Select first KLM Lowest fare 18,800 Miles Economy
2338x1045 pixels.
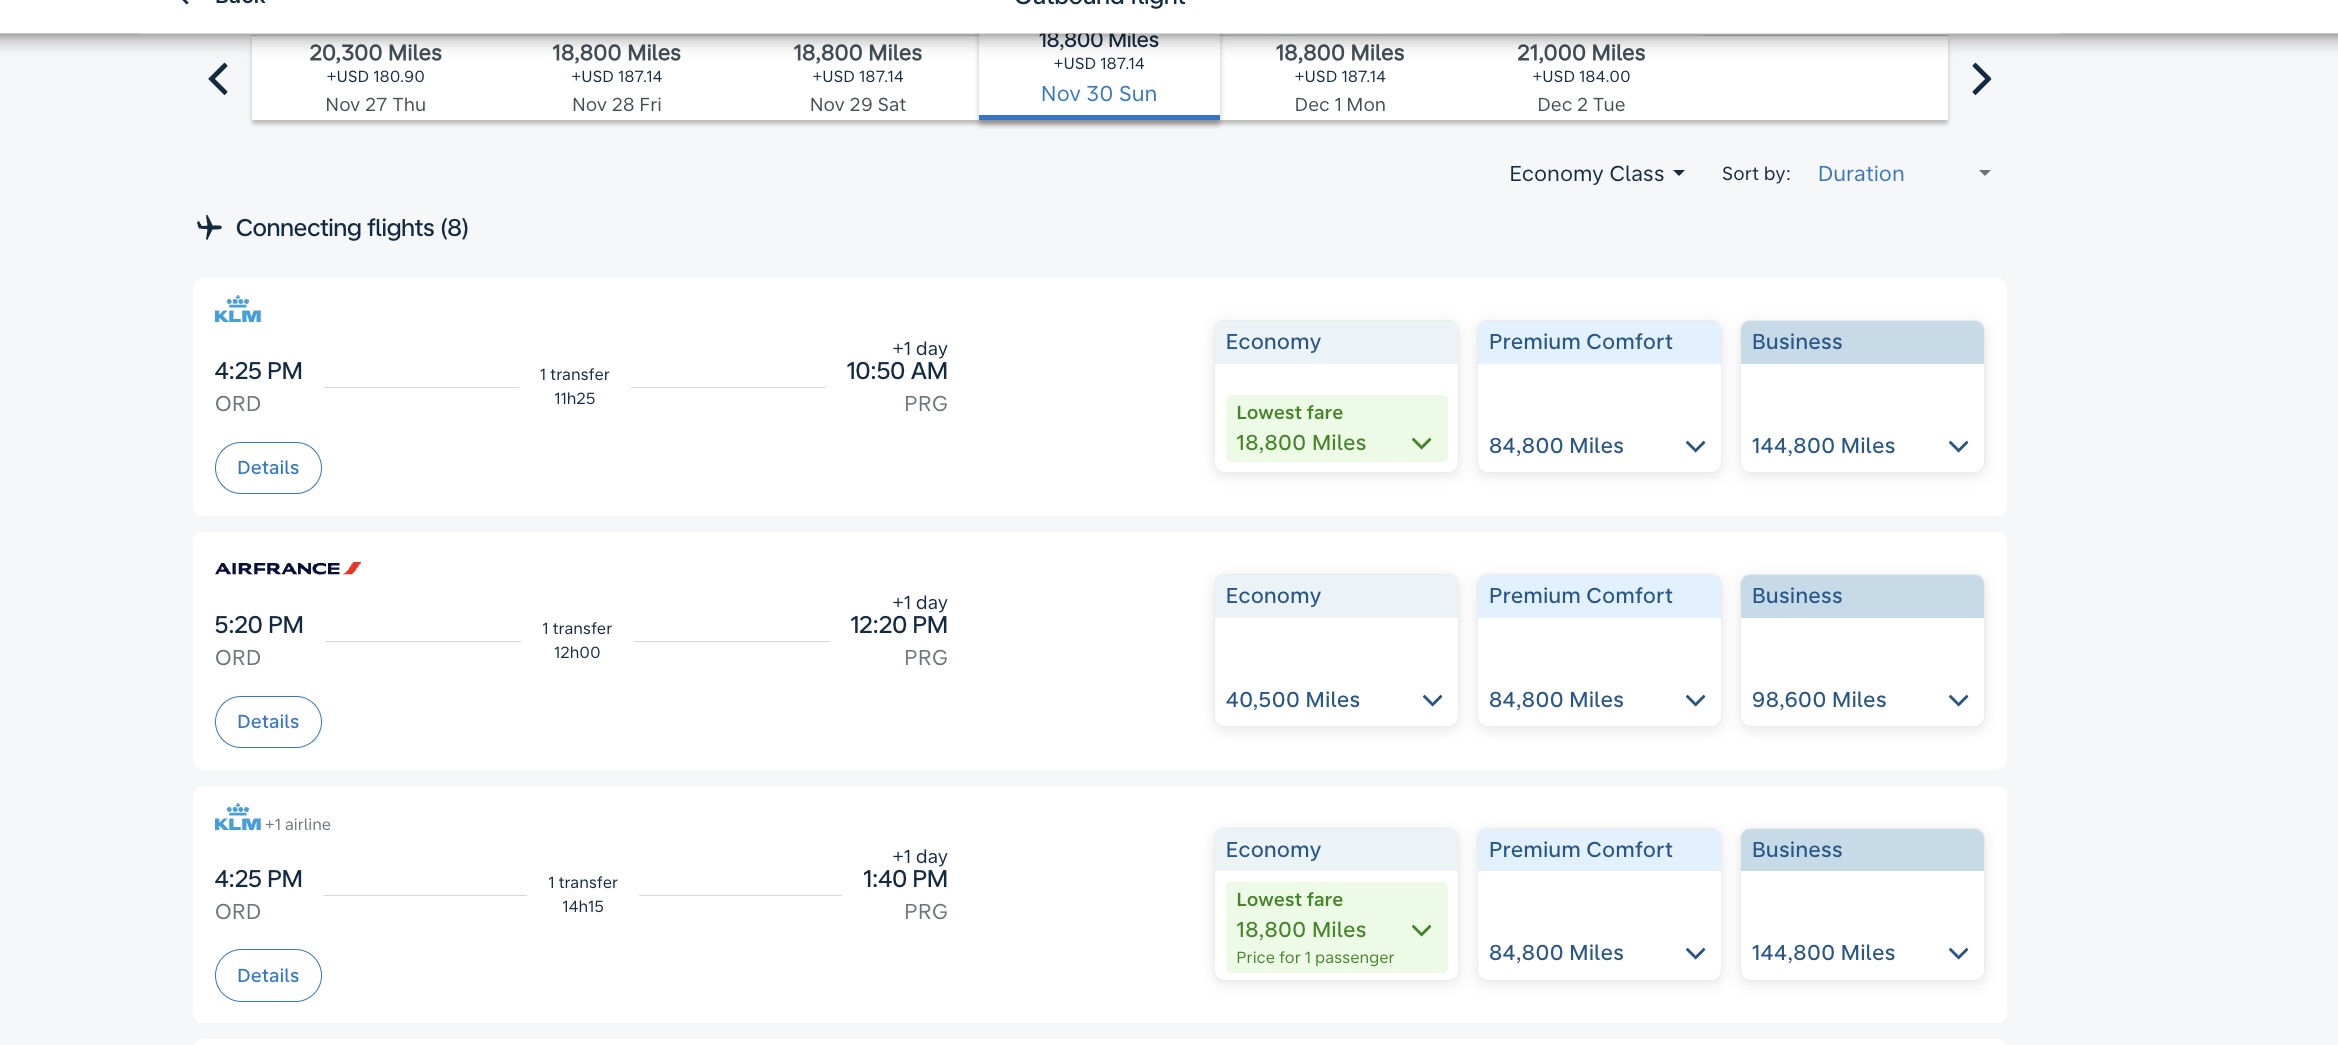[x=1335, y=429]
